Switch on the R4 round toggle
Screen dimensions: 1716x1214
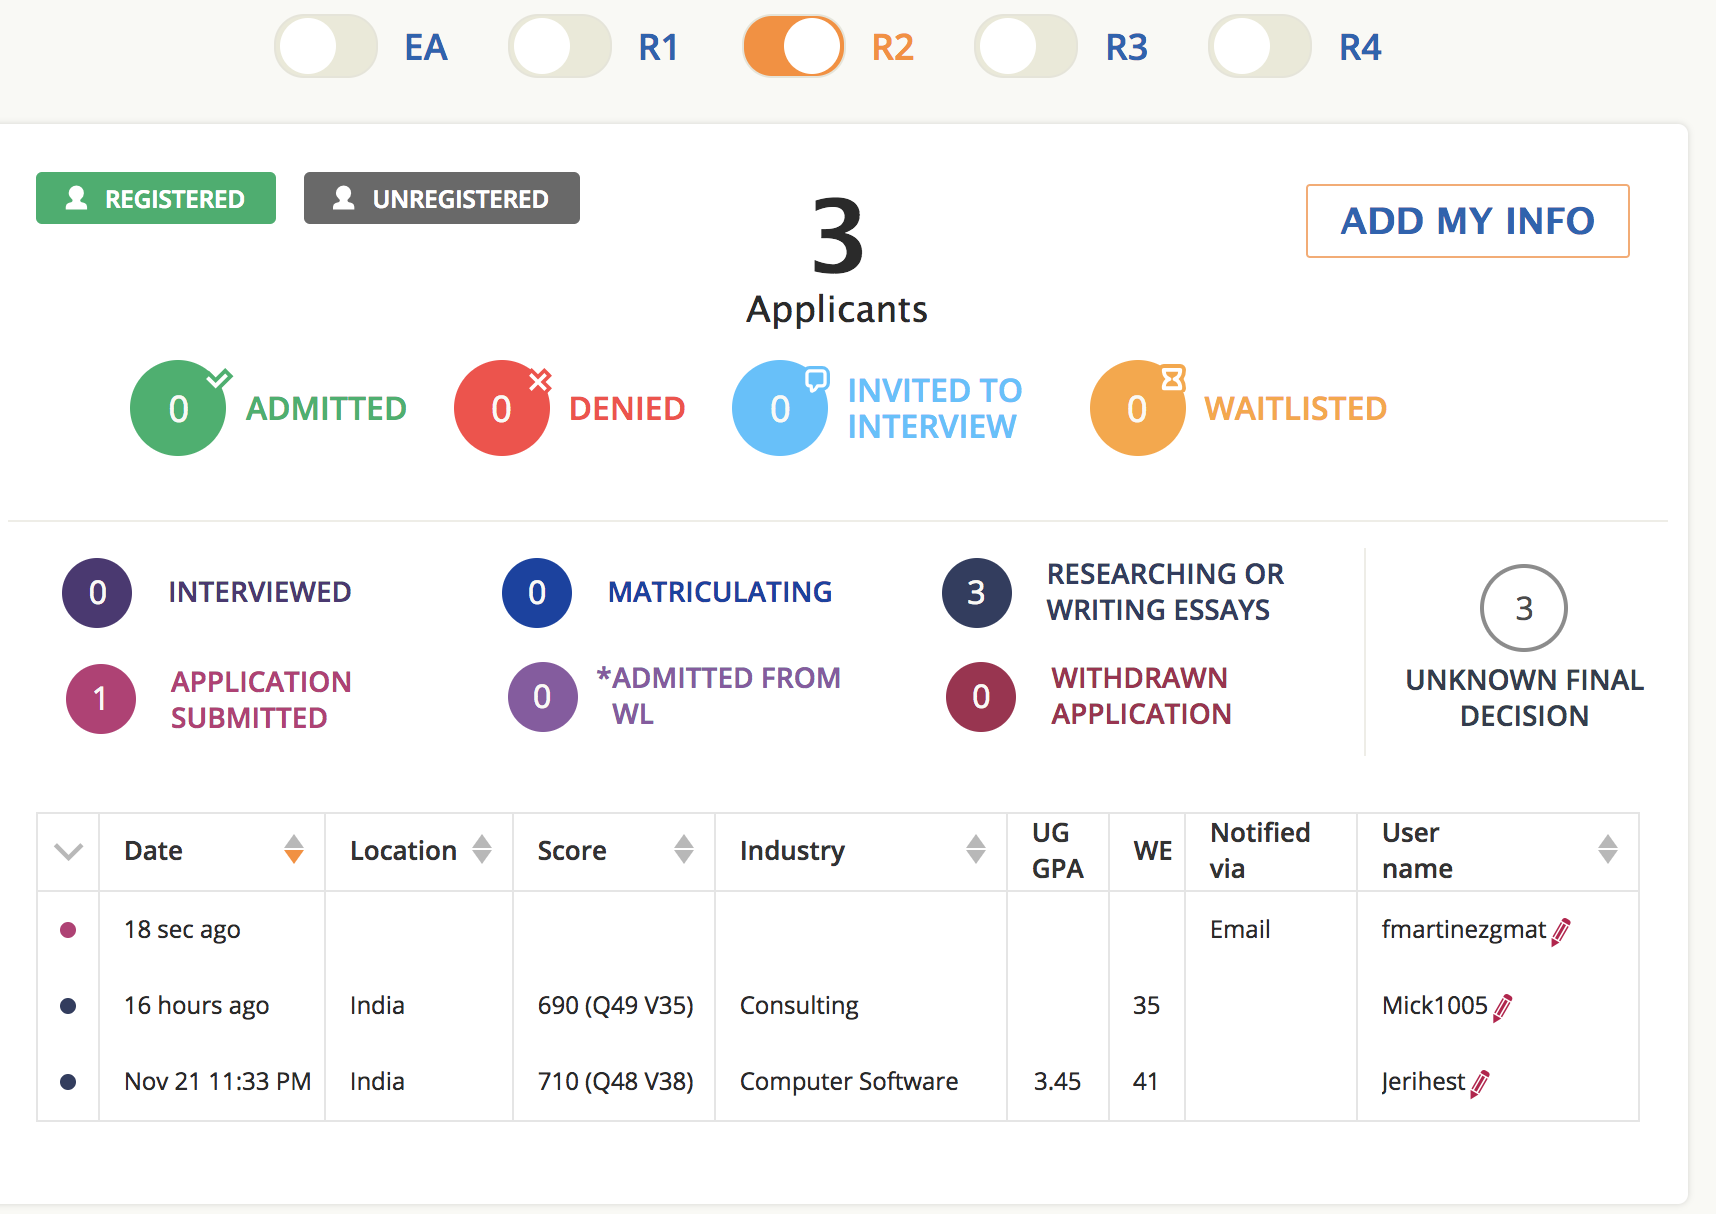click(1260, 47)
